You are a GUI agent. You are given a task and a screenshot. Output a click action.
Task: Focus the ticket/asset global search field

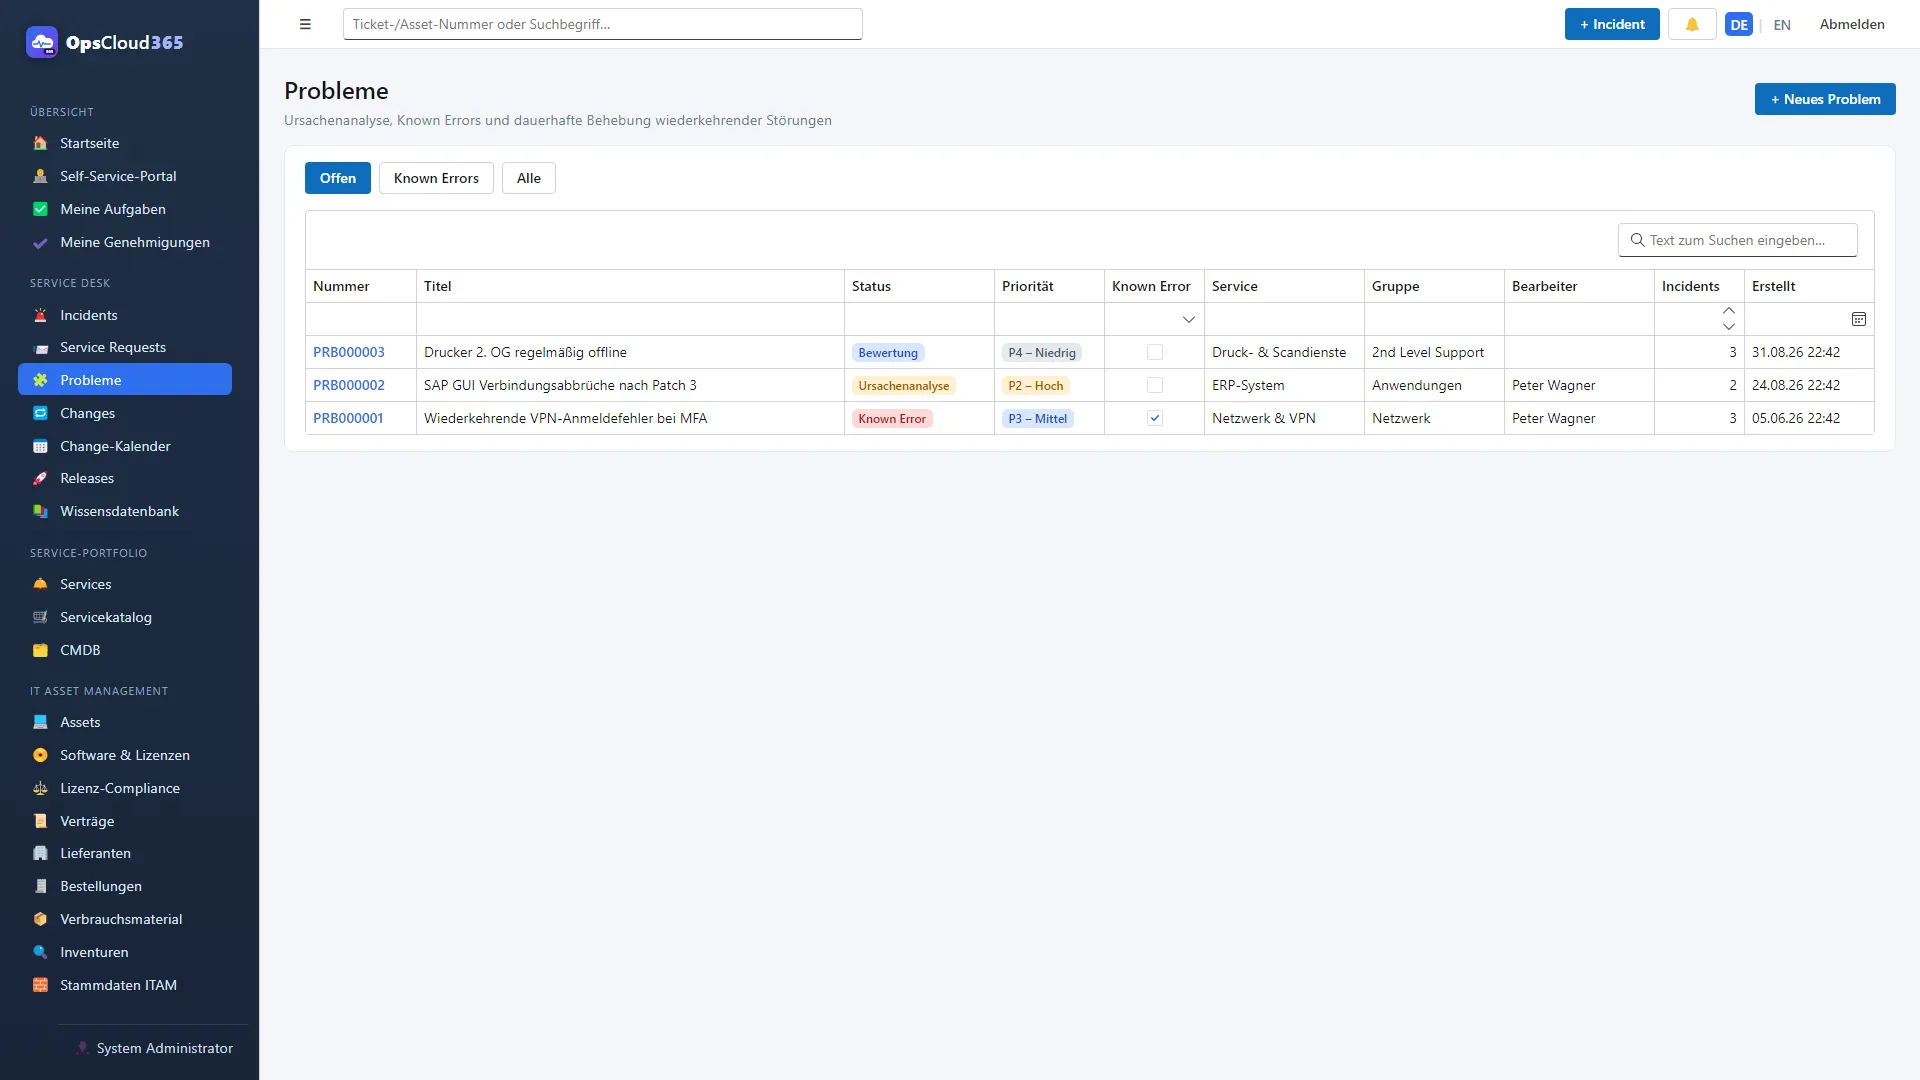pyautogui.click(x=602, y=24)
